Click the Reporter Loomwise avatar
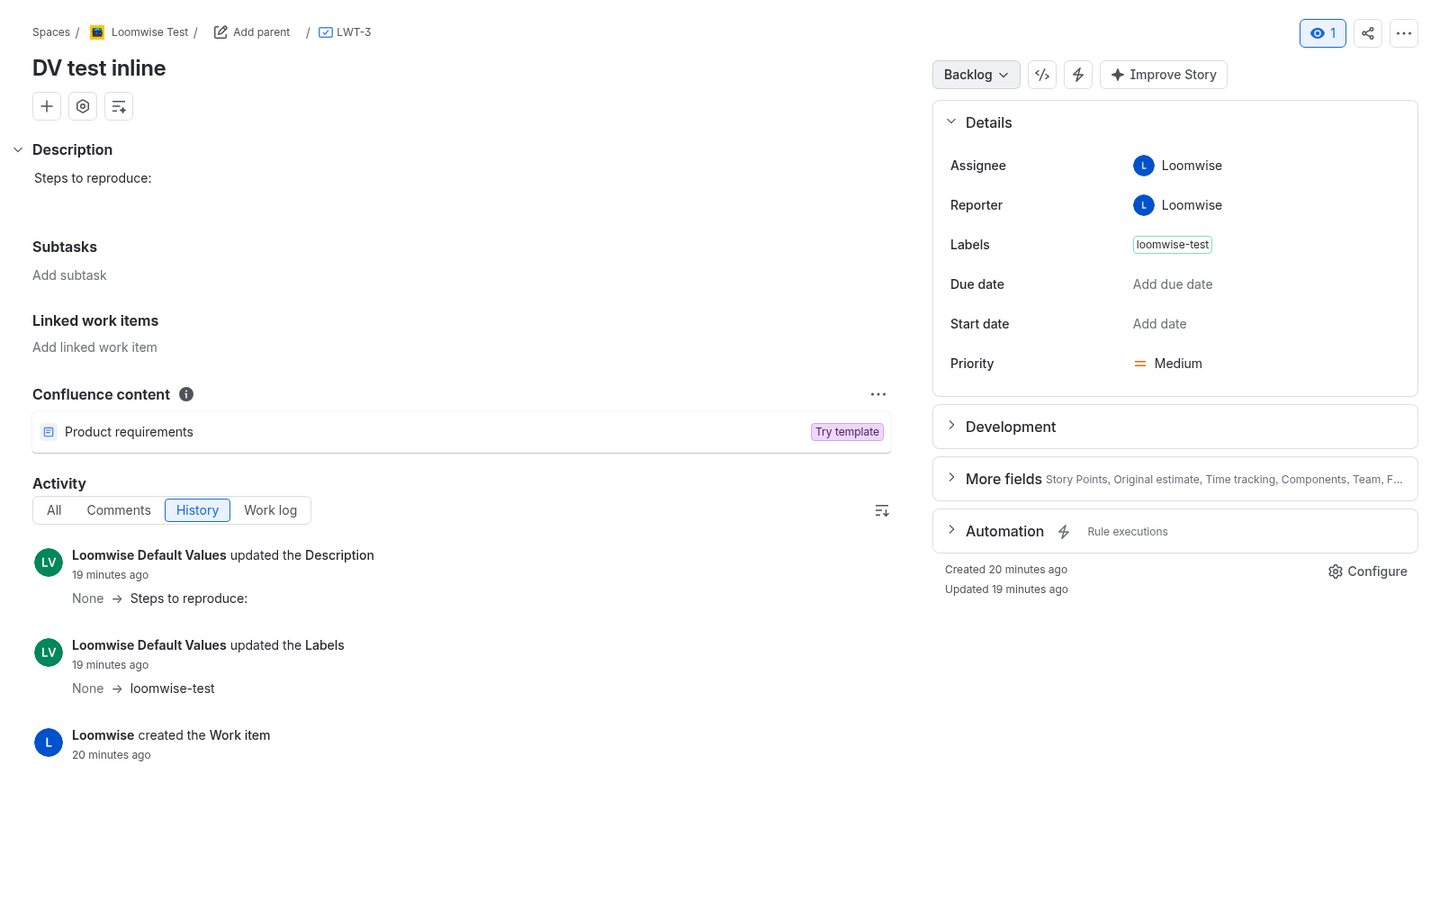 point(1144,205)
